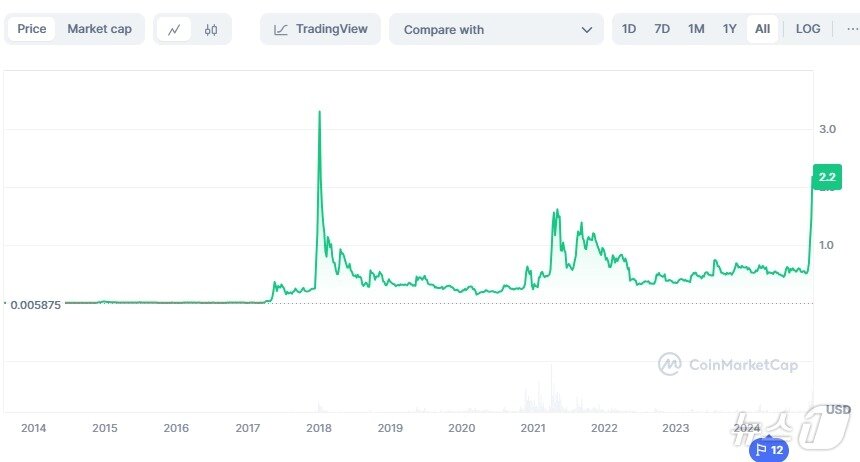Toggle the LOG scale option

click(x=808, y=29)
